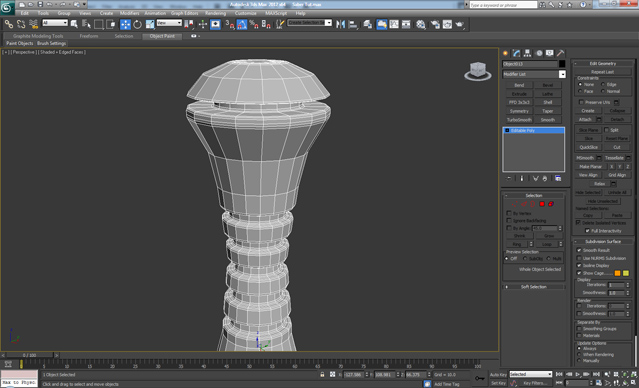Click the orange Show Cage color swatch
Screen dimensions: 639x388
point(617,273)
